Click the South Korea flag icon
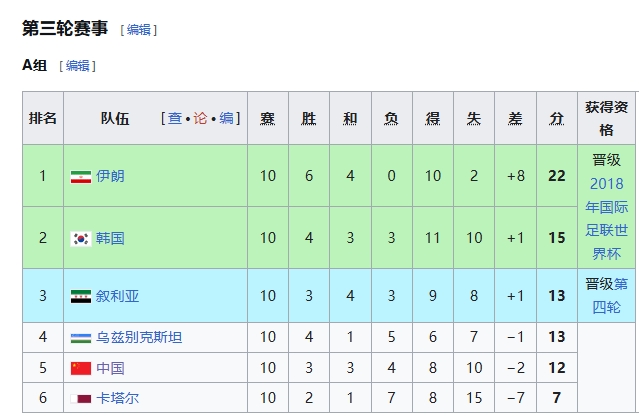 coord(81,238)
